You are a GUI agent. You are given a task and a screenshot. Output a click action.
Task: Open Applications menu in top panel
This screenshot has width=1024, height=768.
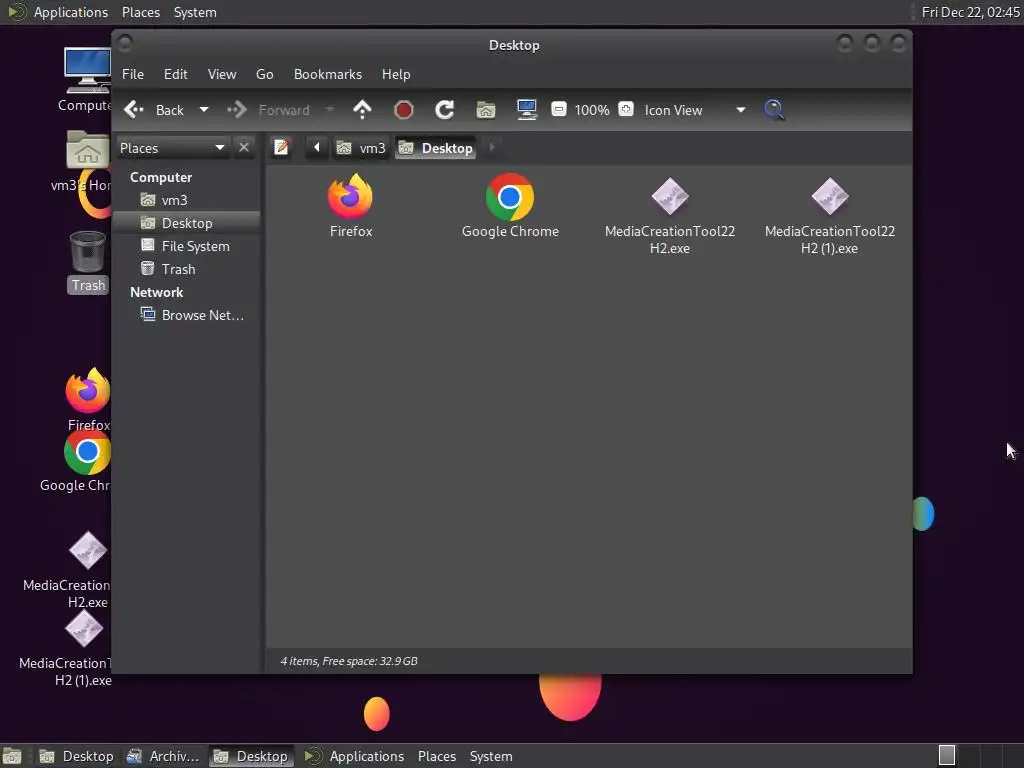click(58, 12)
